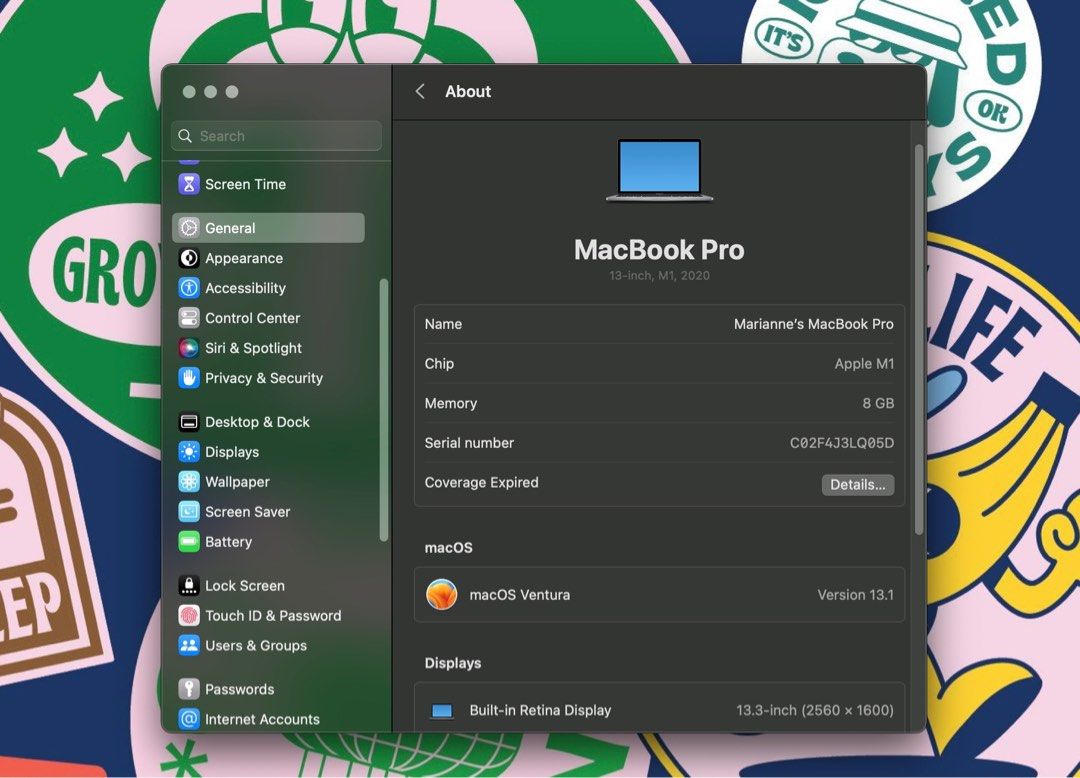The width and height of the screenshot is (1080, 778).
Task: Click the macOS Ventura logo icon
Action: pyautogui.click(x=441, y=595)
